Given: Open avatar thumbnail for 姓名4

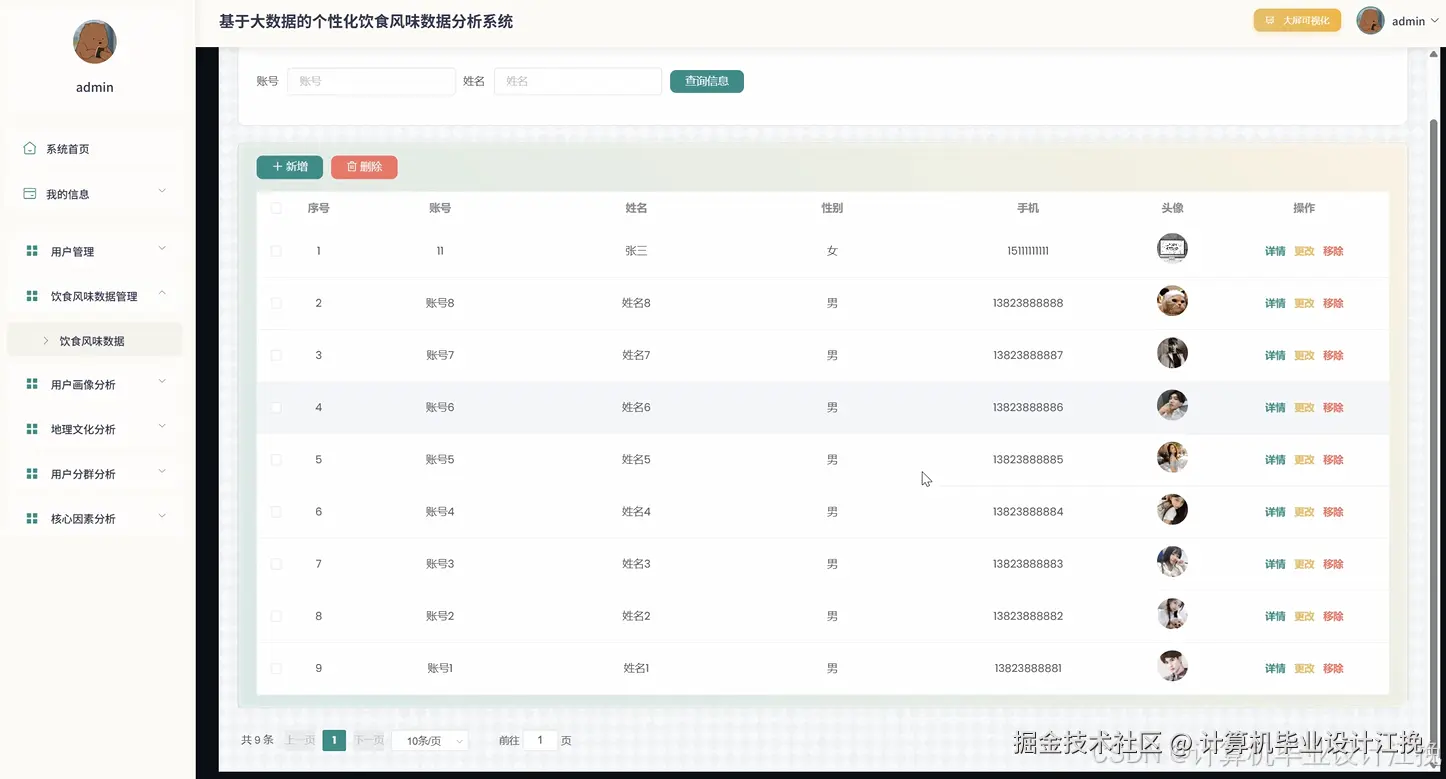Looking at the screenshot, I should tap(1172, 510).
